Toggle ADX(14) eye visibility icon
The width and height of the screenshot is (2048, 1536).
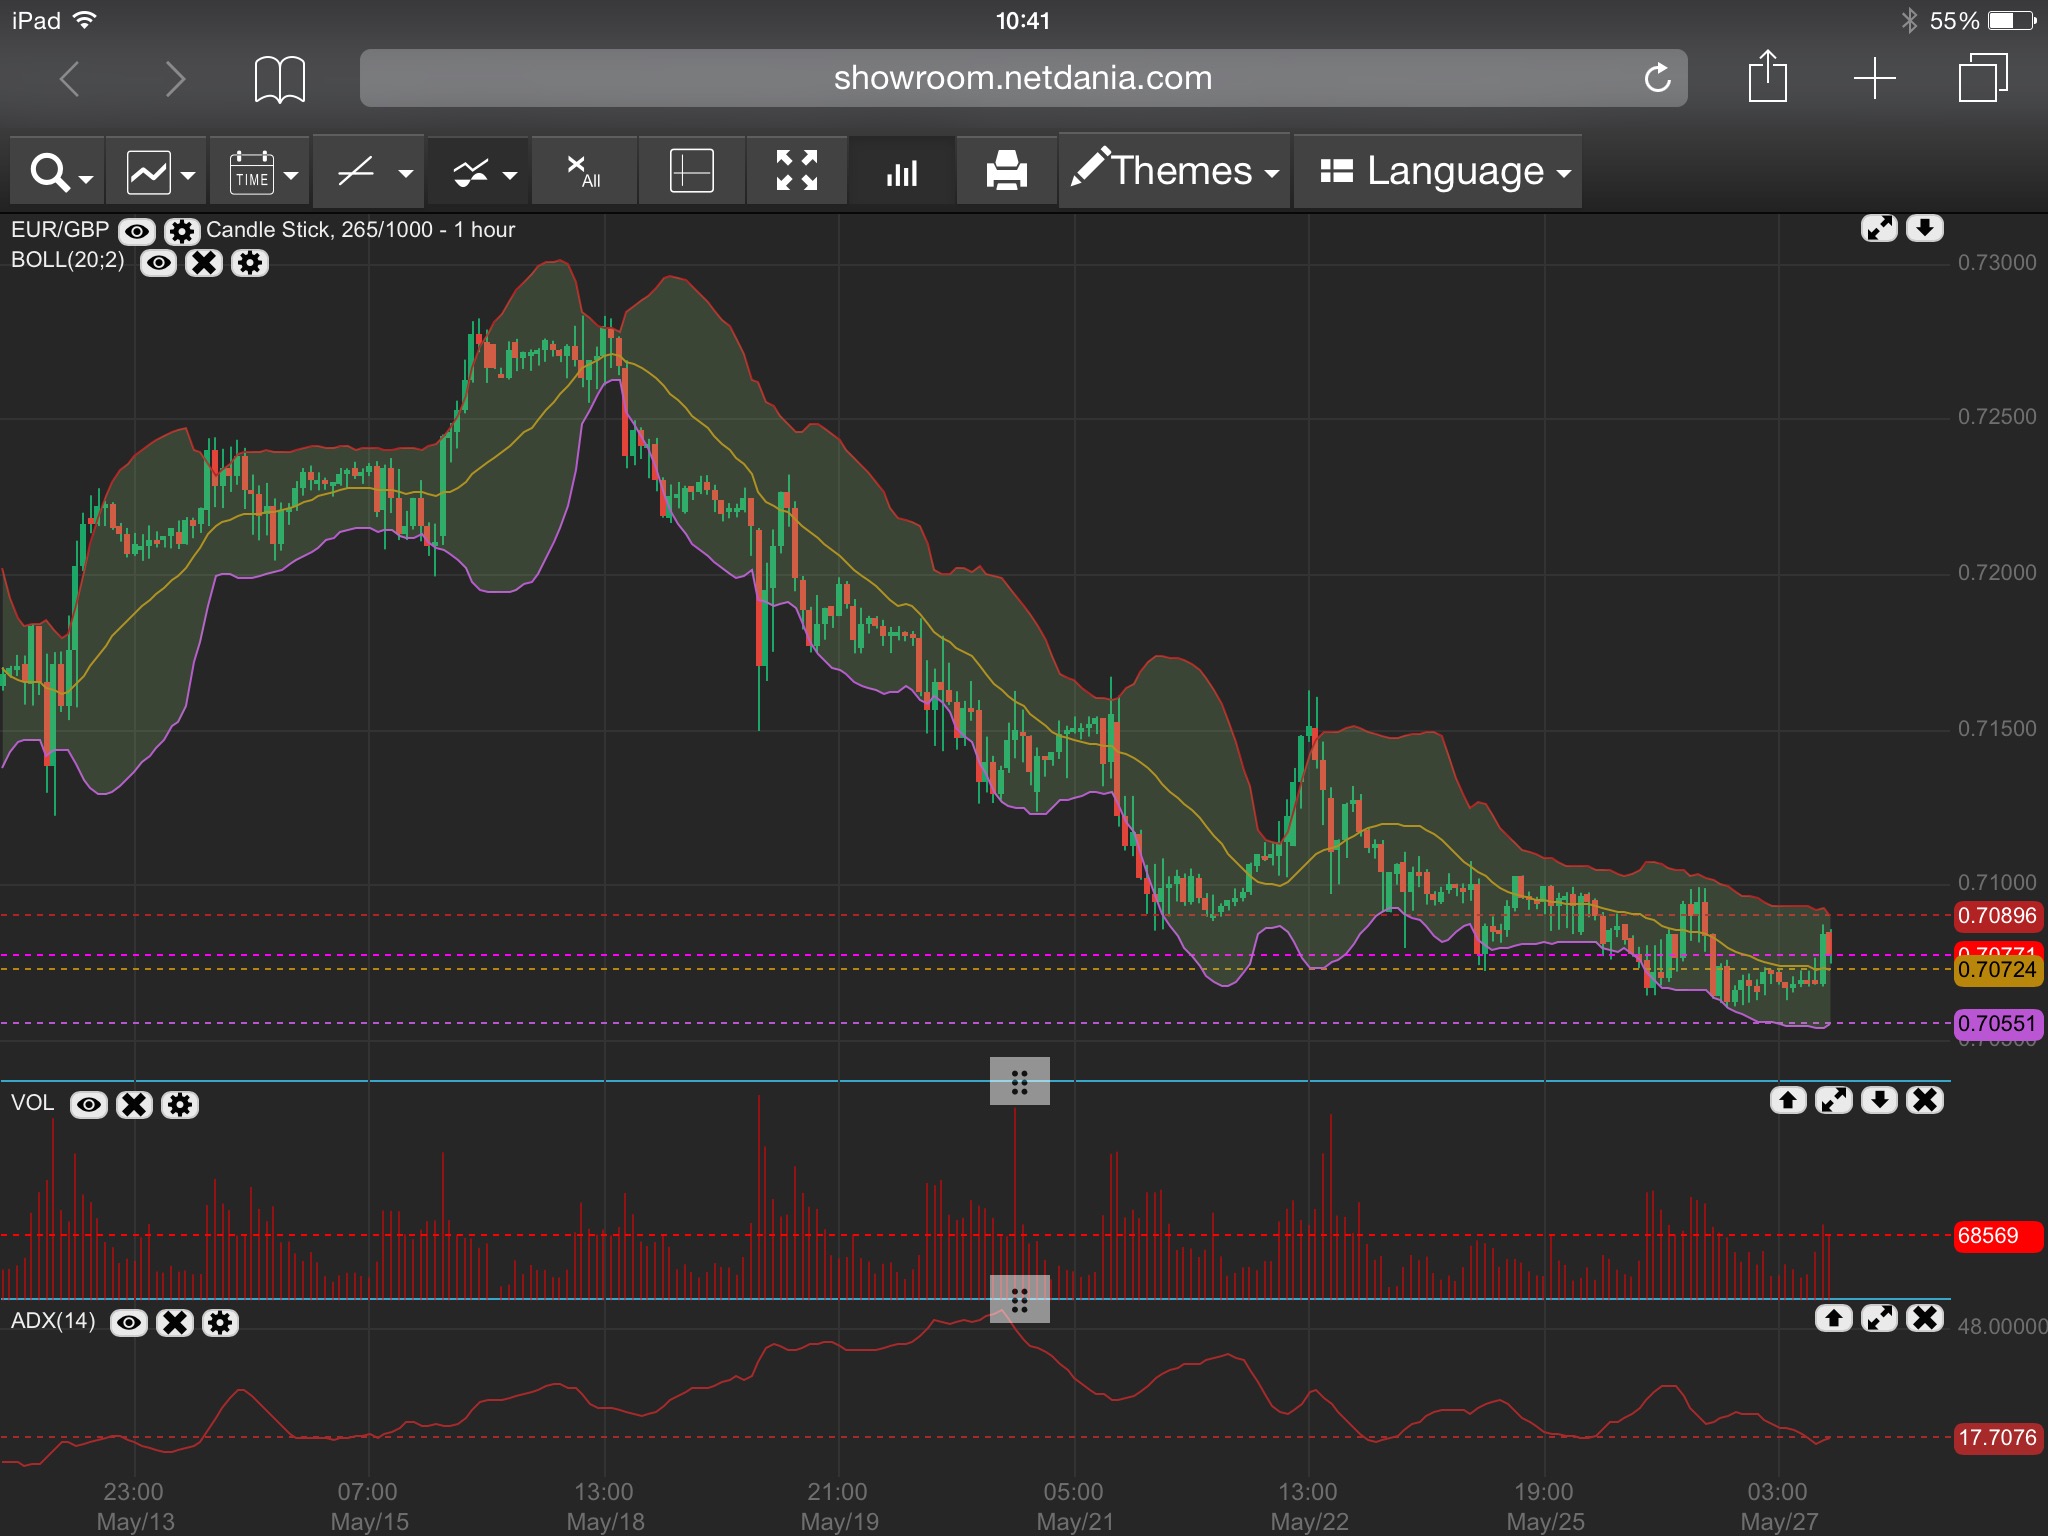pos(128,1323)
